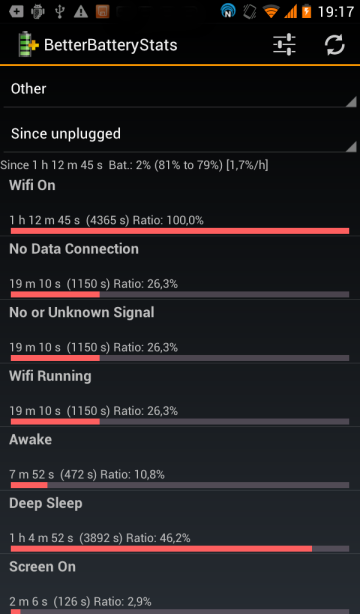Open the Since unplugged reference dropdown
Viewport: 360px width, 614px height.
[x=180, y=134]
